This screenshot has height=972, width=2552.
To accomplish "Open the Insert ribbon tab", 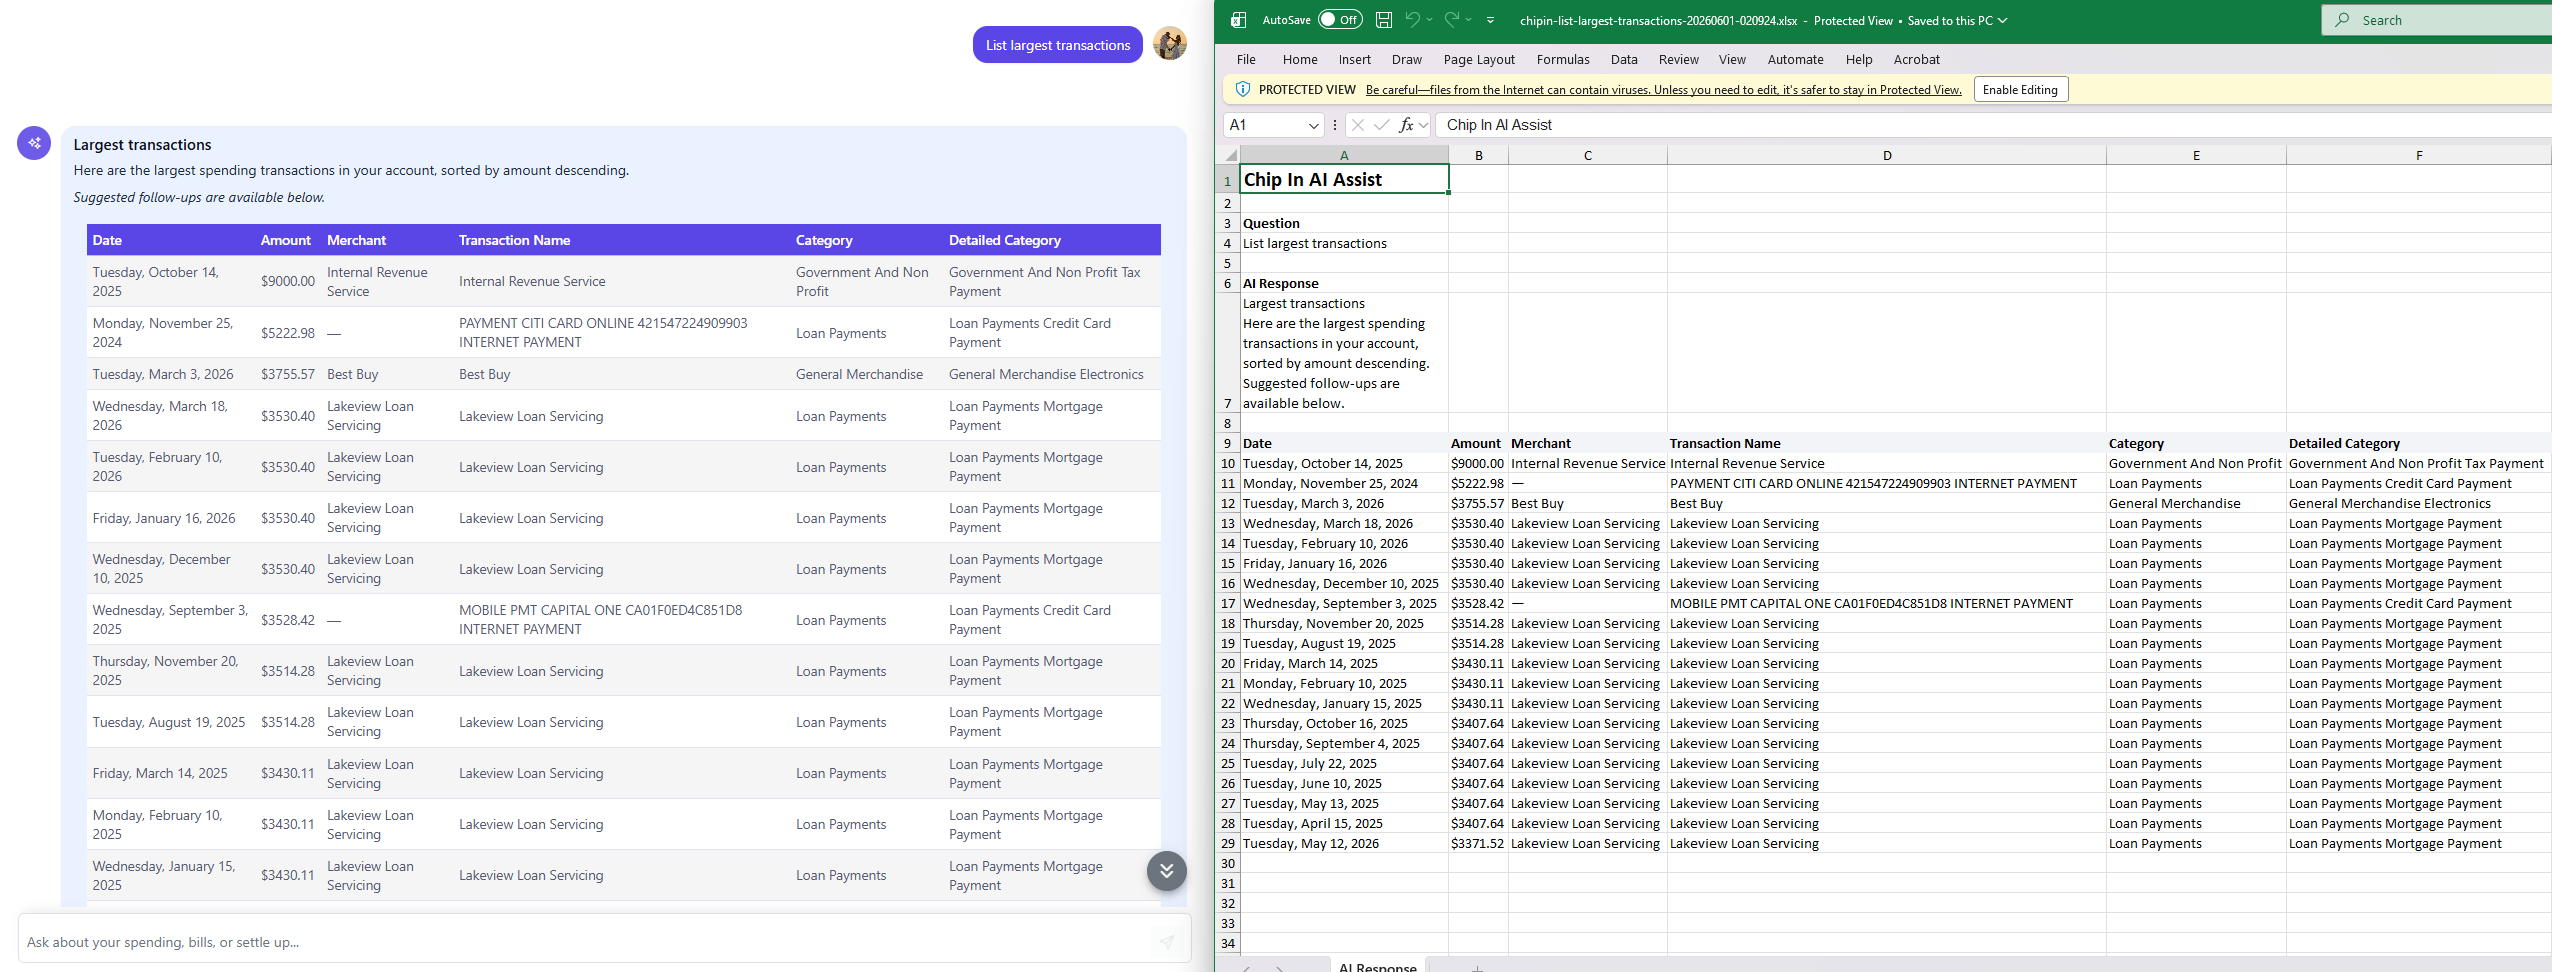I will click(1355, 59).
